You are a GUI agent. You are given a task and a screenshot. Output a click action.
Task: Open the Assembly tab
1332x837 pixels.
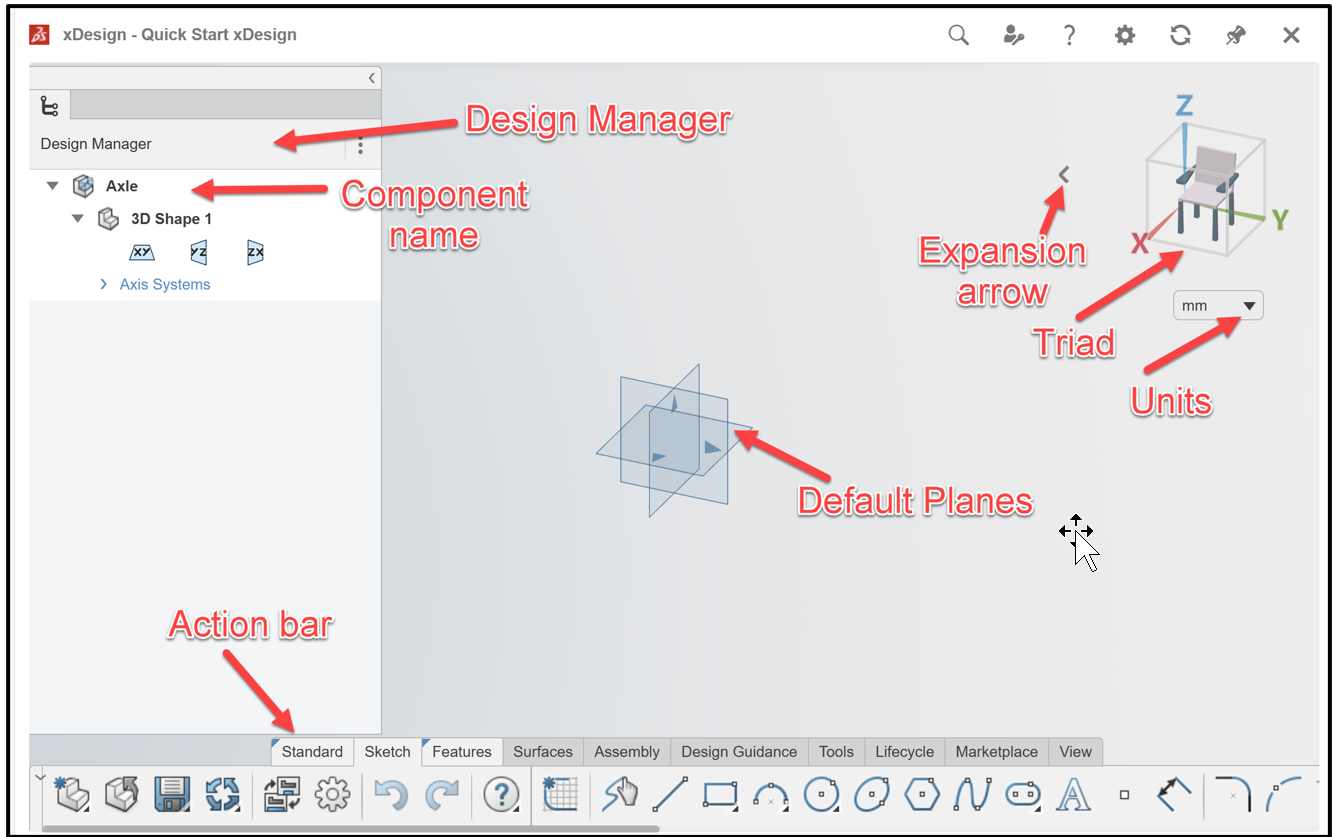626,751
